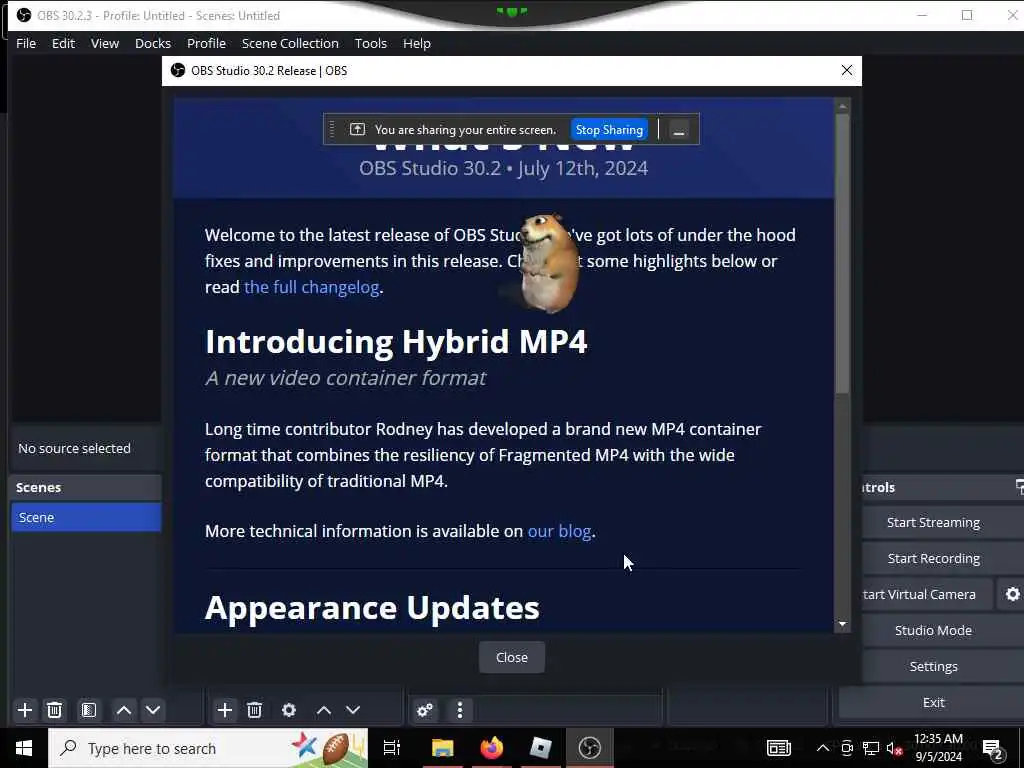Image resolution: width=1024 pixels, height=768 pixels.
Task: Click Start Streaming
Action: [933, 522]
